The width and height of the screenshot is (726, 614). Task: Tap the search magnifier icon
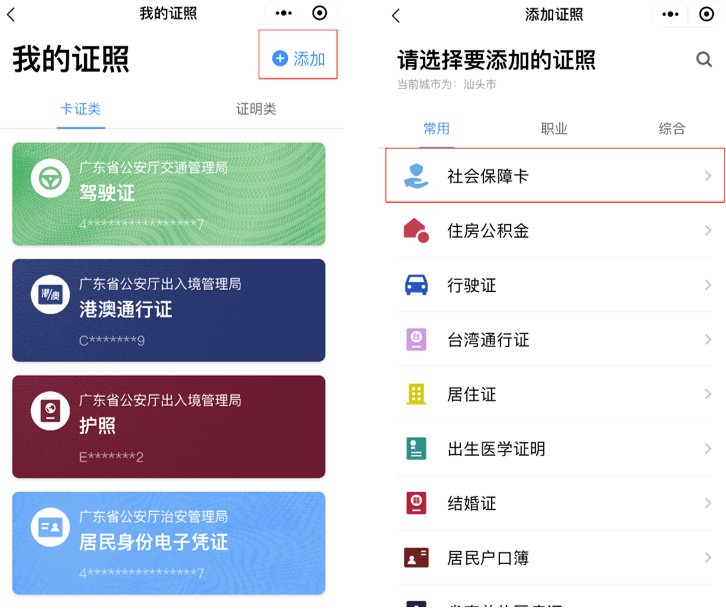click(x=704, y=60)
